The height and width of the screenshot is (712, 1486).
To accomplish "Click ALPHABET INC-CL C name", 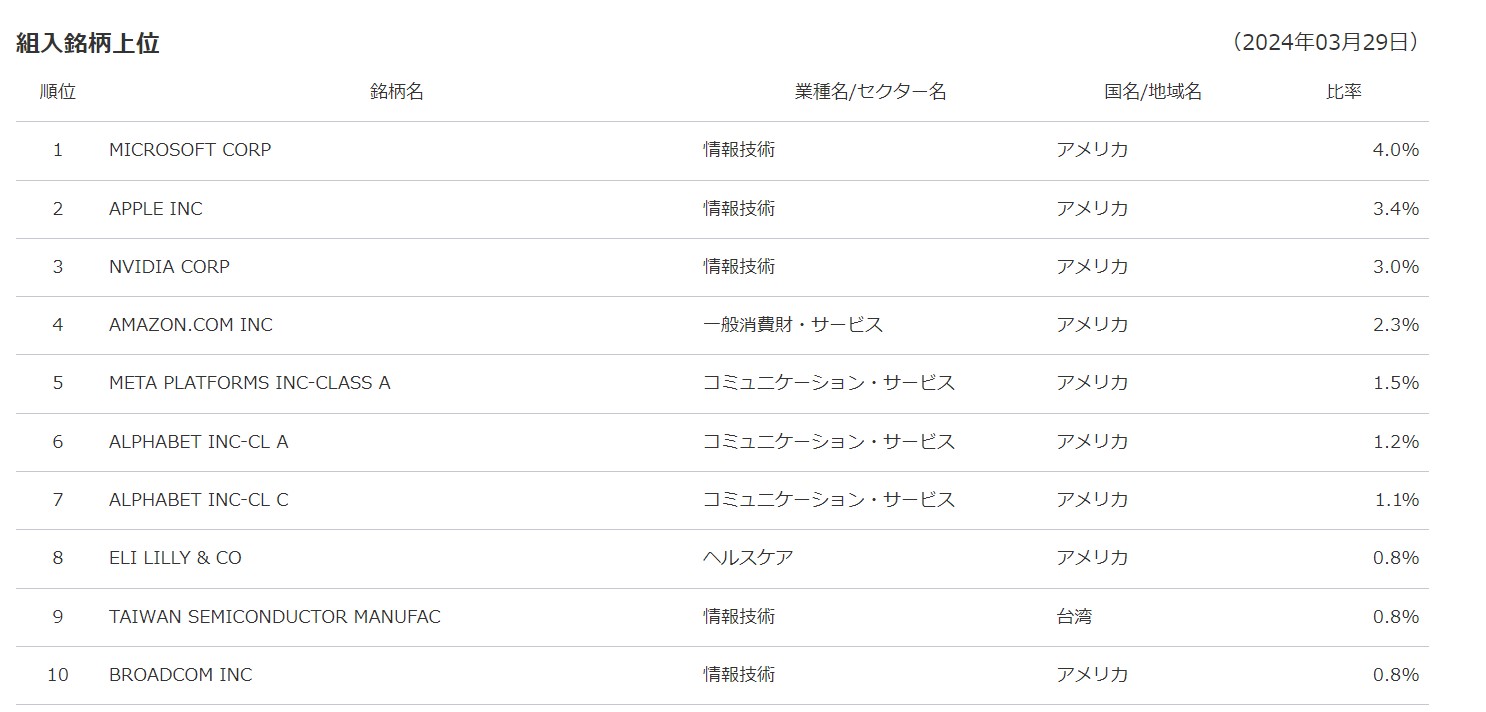I will click(x=199, y=500).
